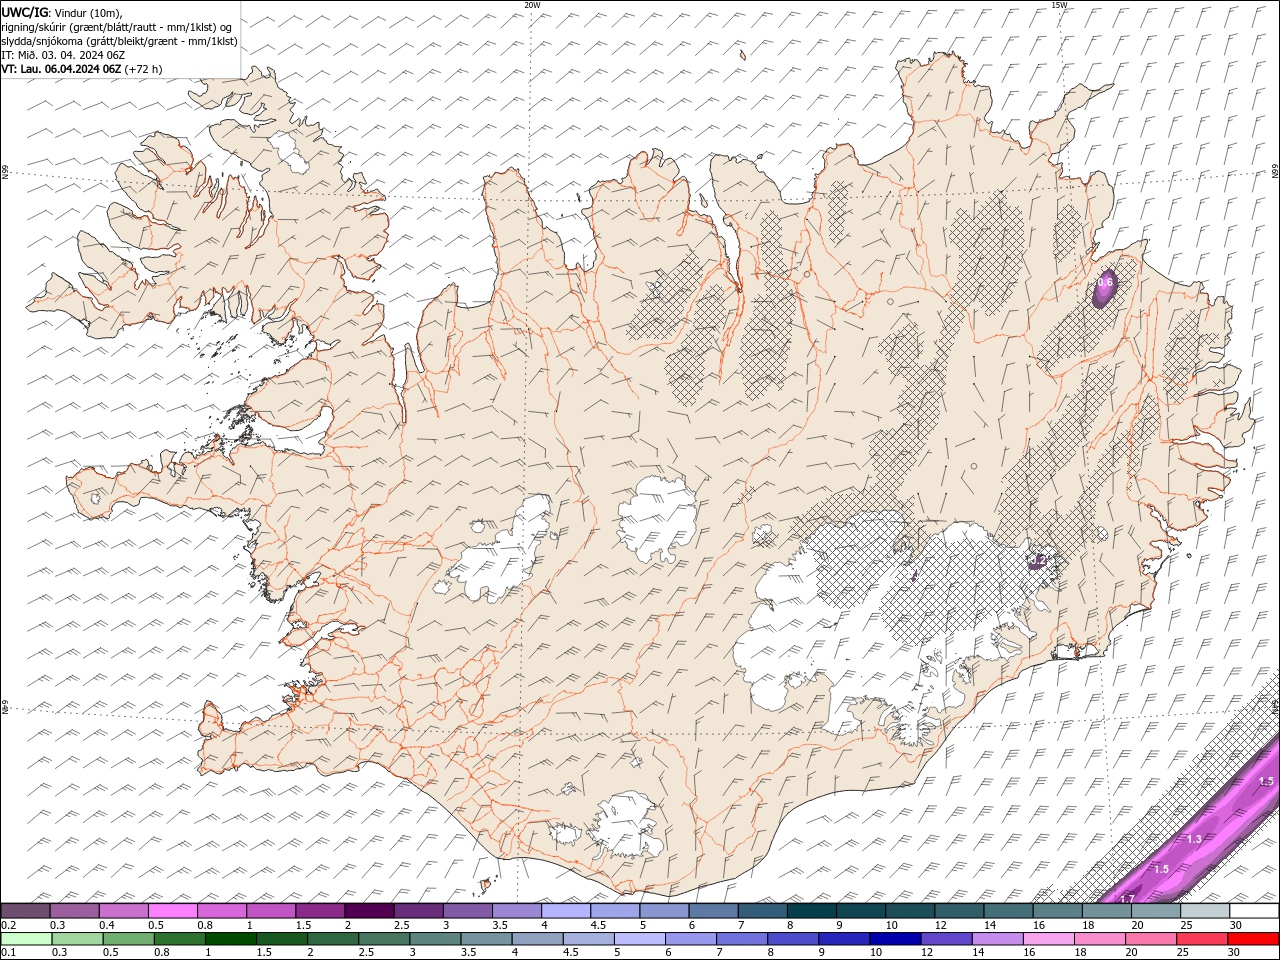The height and width of the screenshot is (960, 1280).
Task: Click the dark teal 8 swatch in upper legend
Action: pyautogui.click(x=812, y=911)
